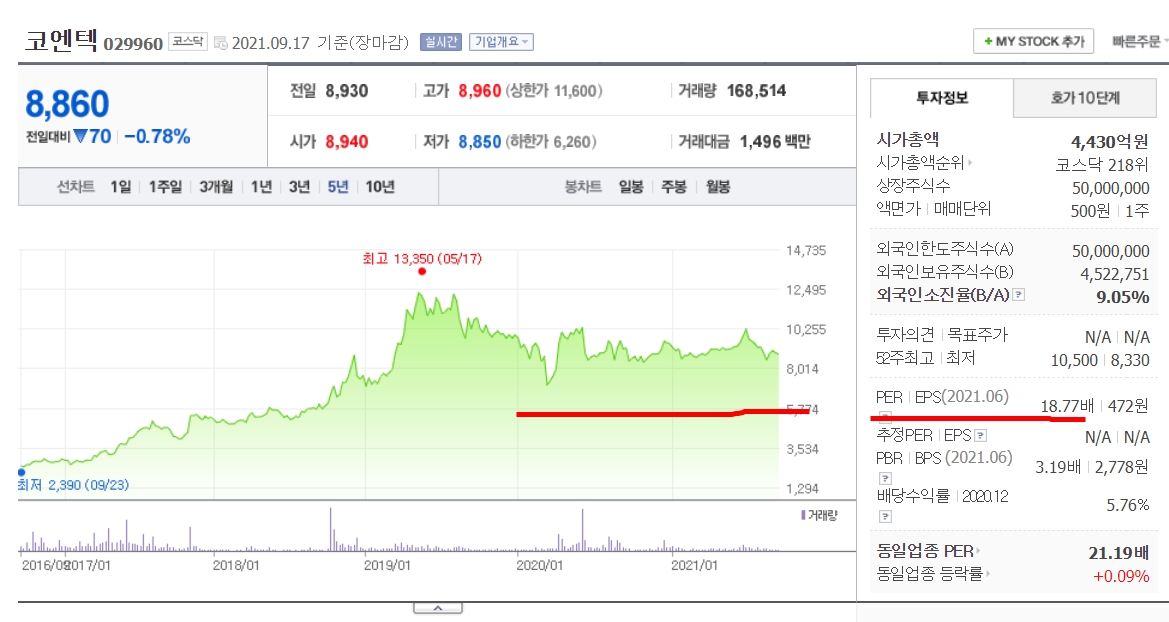Click help icon under PER EPS(2021.06)

click(x=885, y=416)
